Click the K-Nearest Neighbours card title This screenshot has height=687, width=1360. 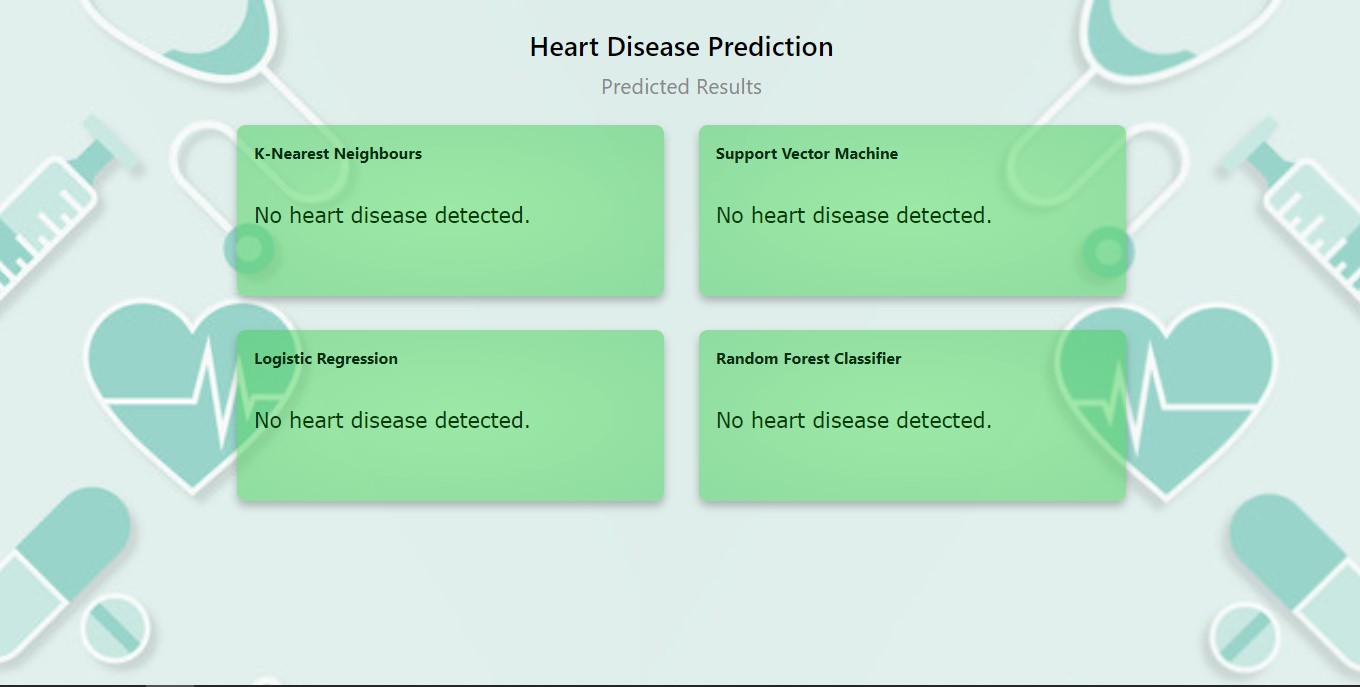point(338,153)
